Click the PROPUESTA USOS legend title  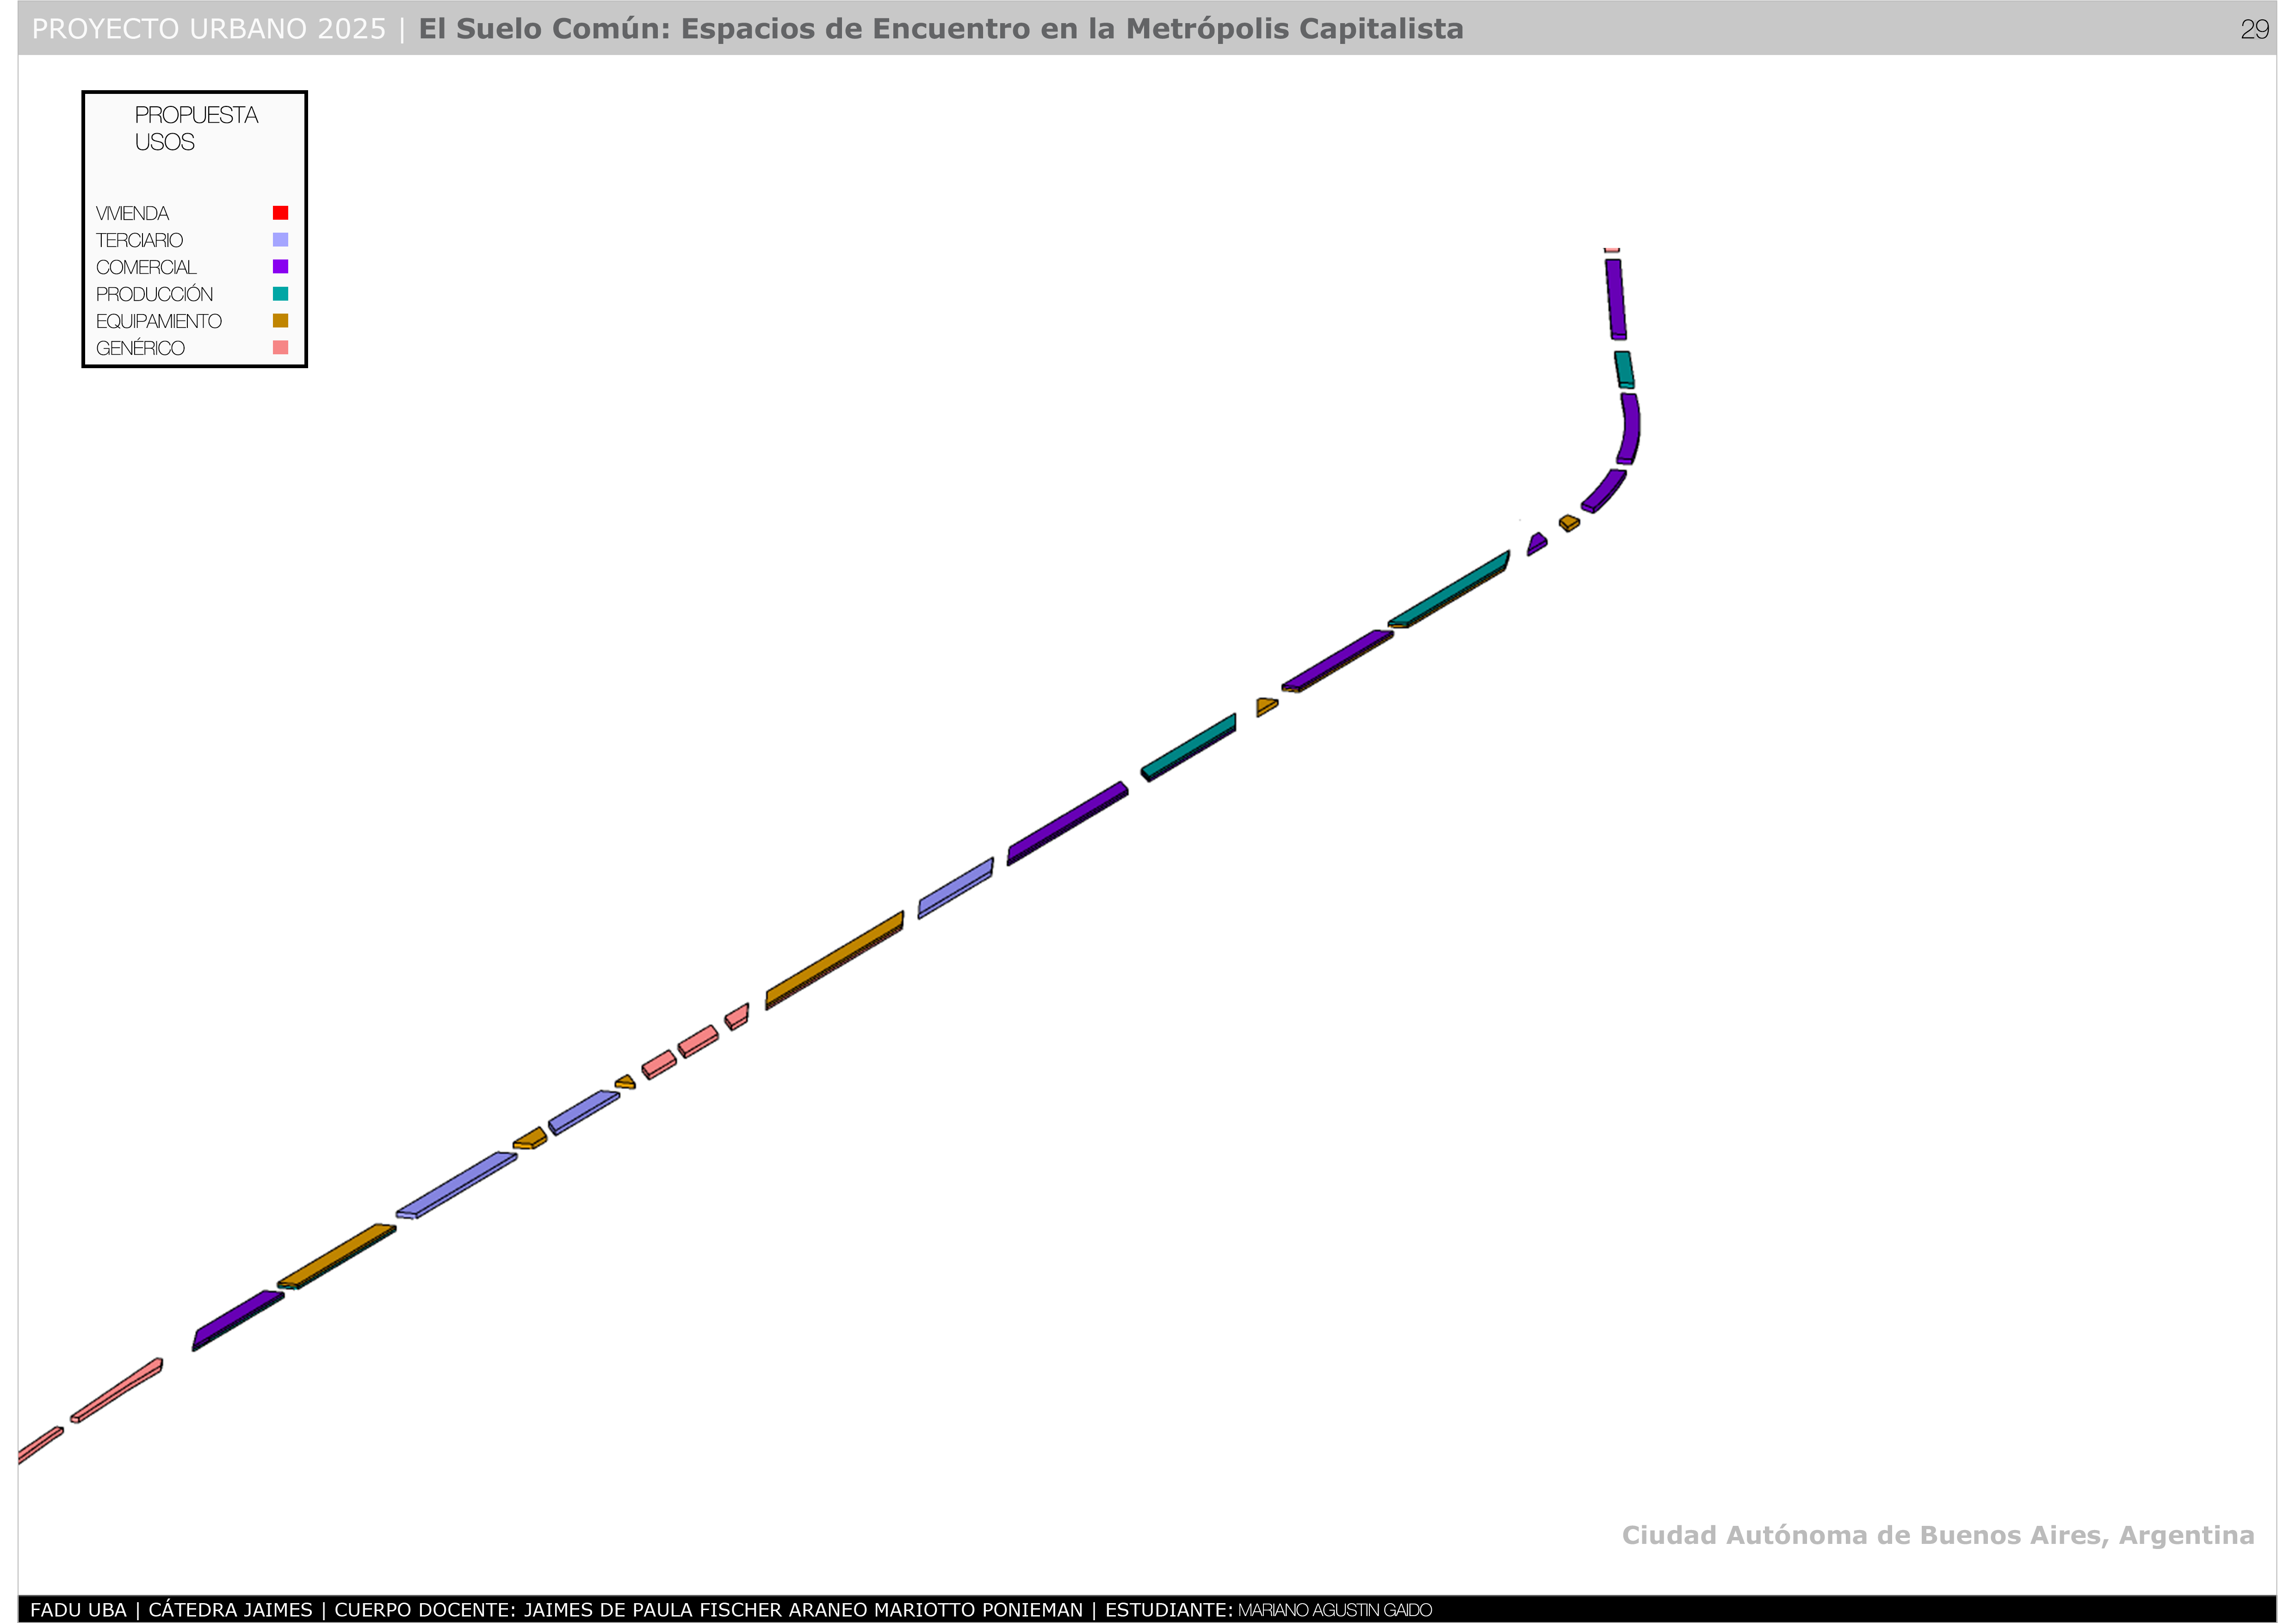(196, 129)
